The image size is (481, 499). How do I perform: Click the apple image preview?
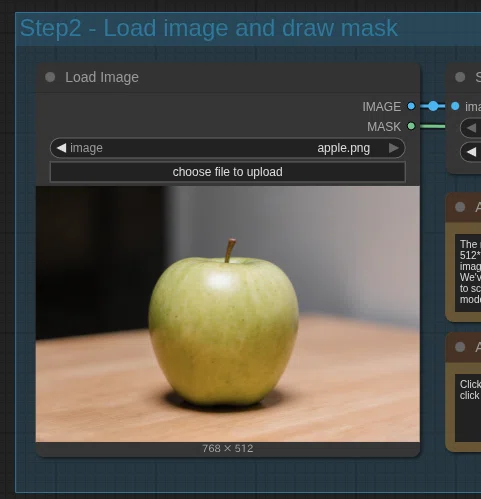pos(228,314)
